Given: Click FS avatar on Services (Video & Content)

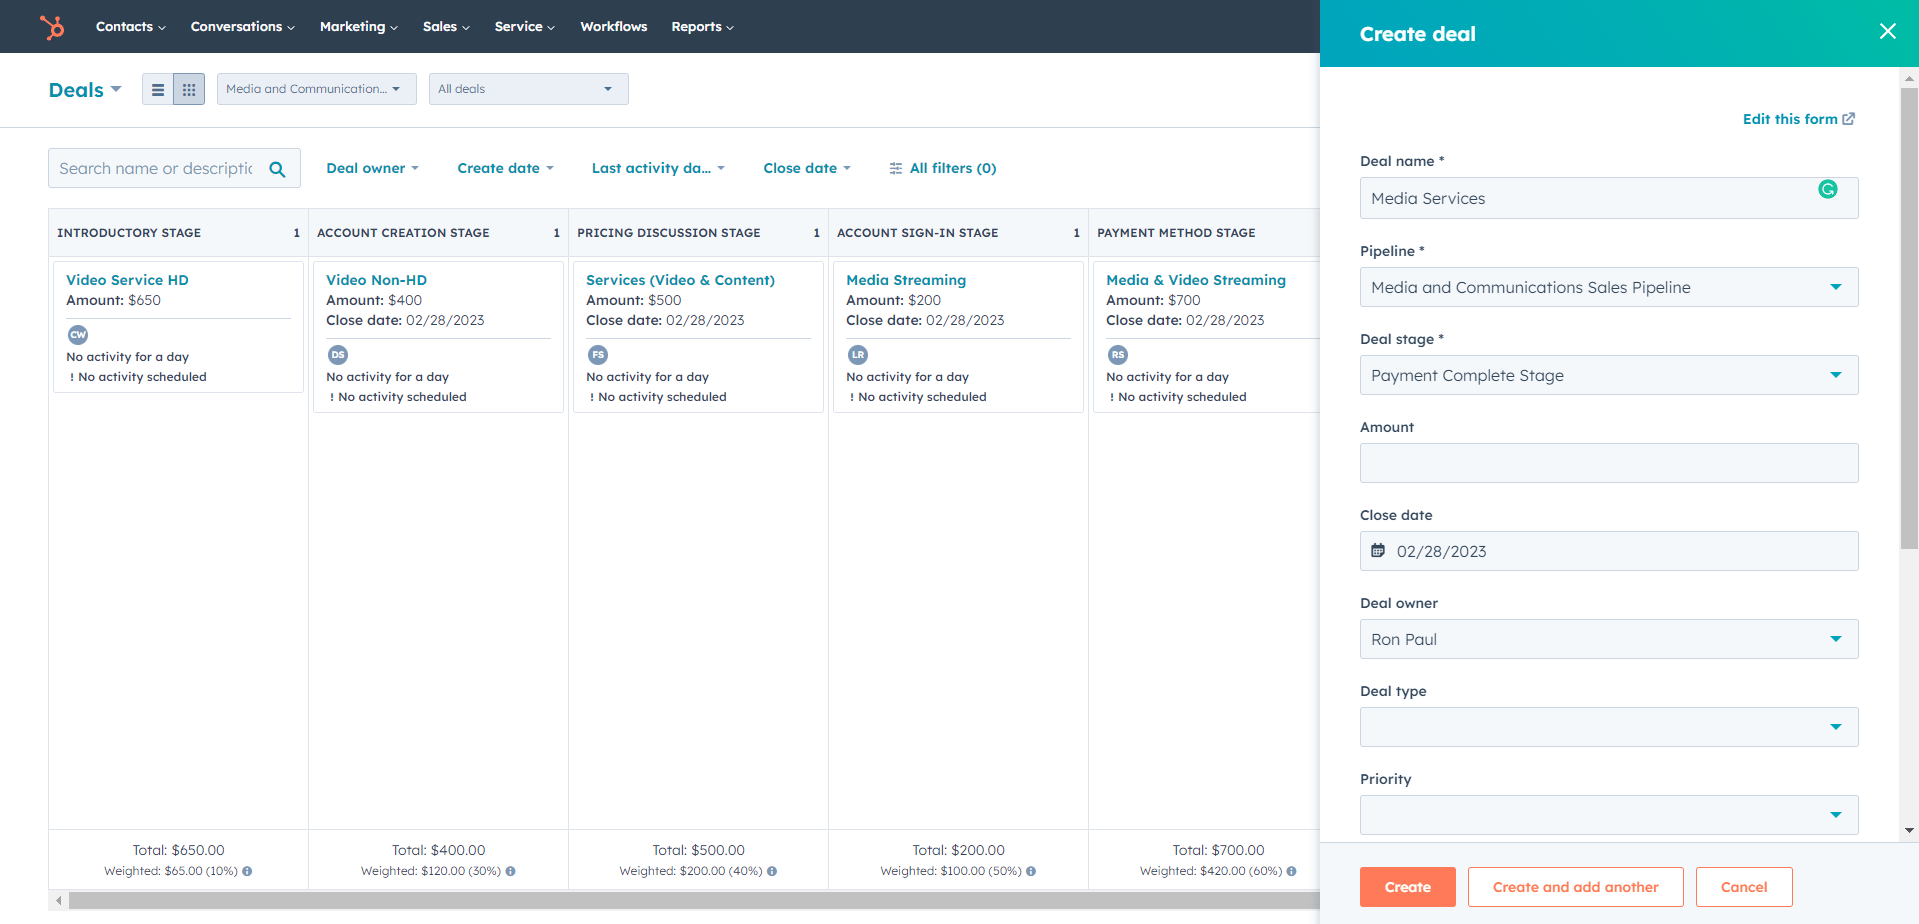Looking at the screenshot, I should (x=598, y=355).
